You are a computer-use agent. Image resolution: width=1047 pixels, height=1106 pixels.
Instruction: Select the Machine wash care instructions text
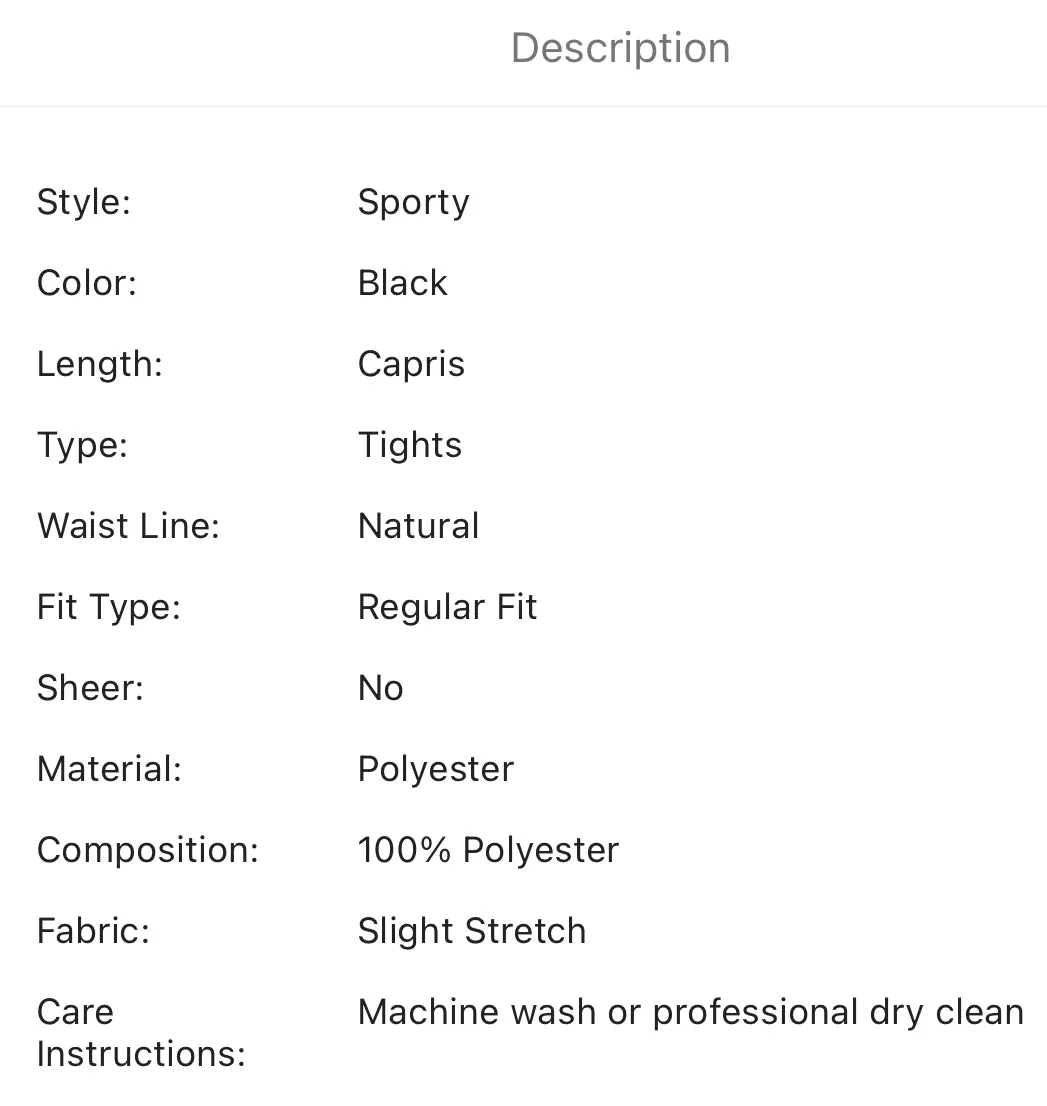[x=691, y=1013]
